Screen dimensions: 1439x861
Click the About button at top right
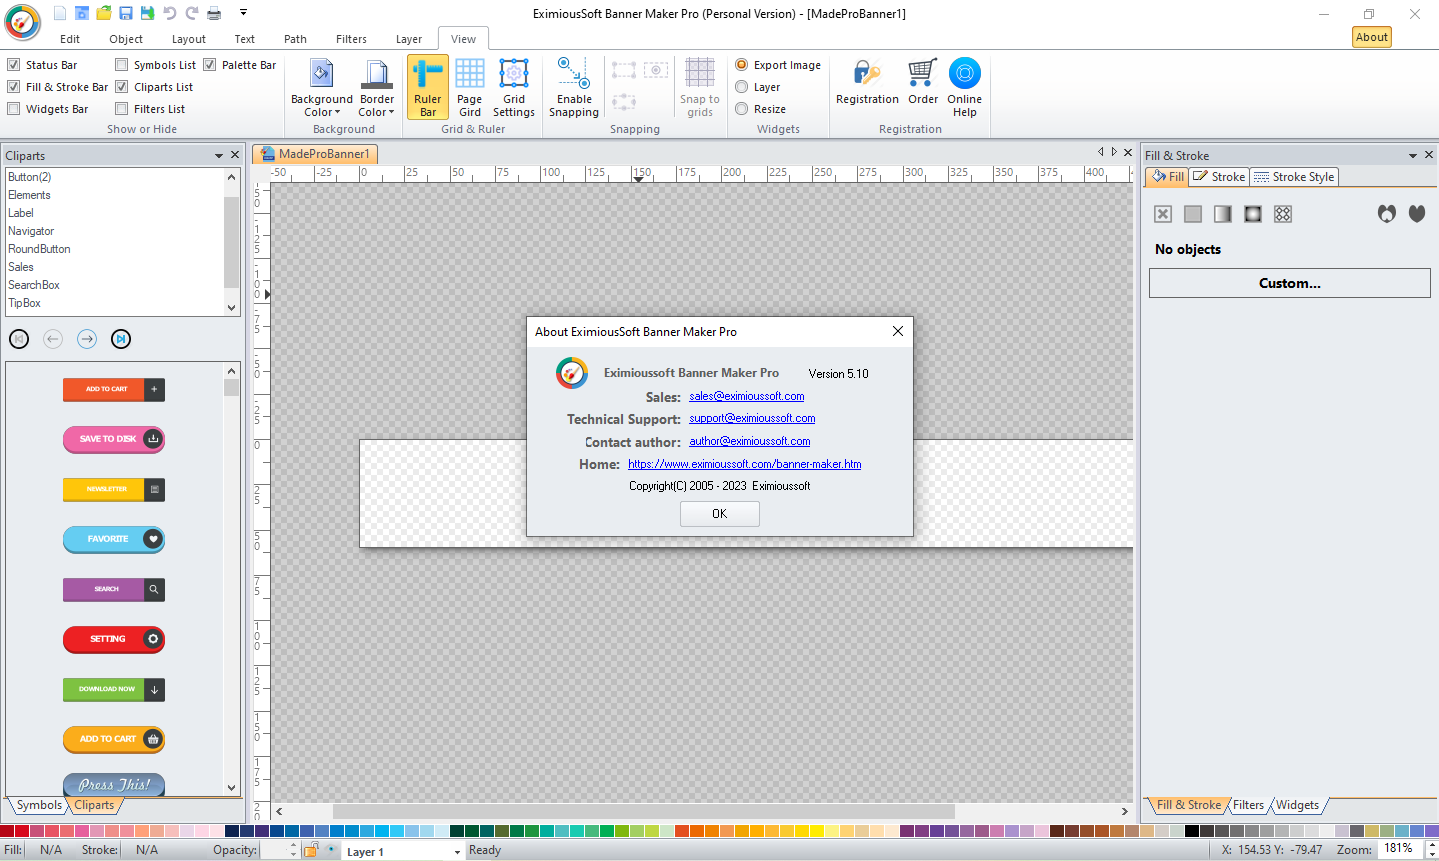(1372, 37)
